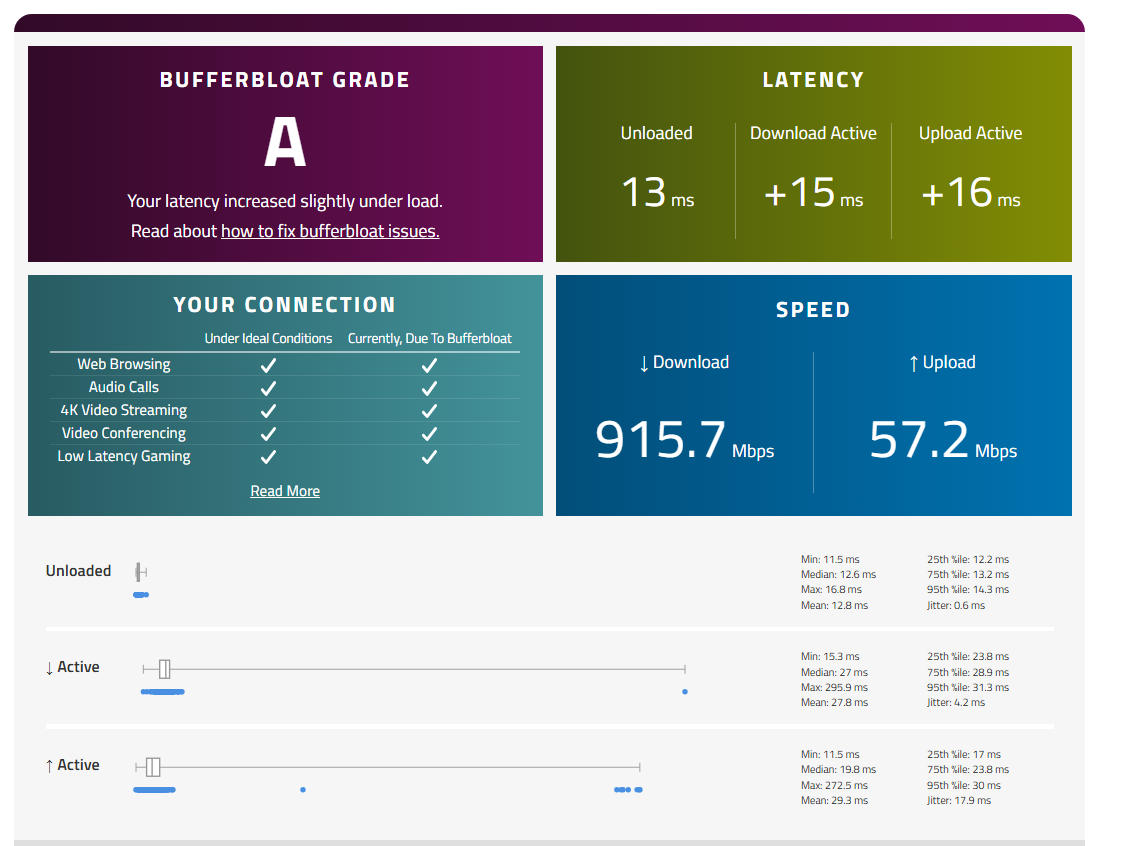This screenshot has width=1147, height=846.
Task: Click the Download Active label in Latency panel
Action: 813,133
